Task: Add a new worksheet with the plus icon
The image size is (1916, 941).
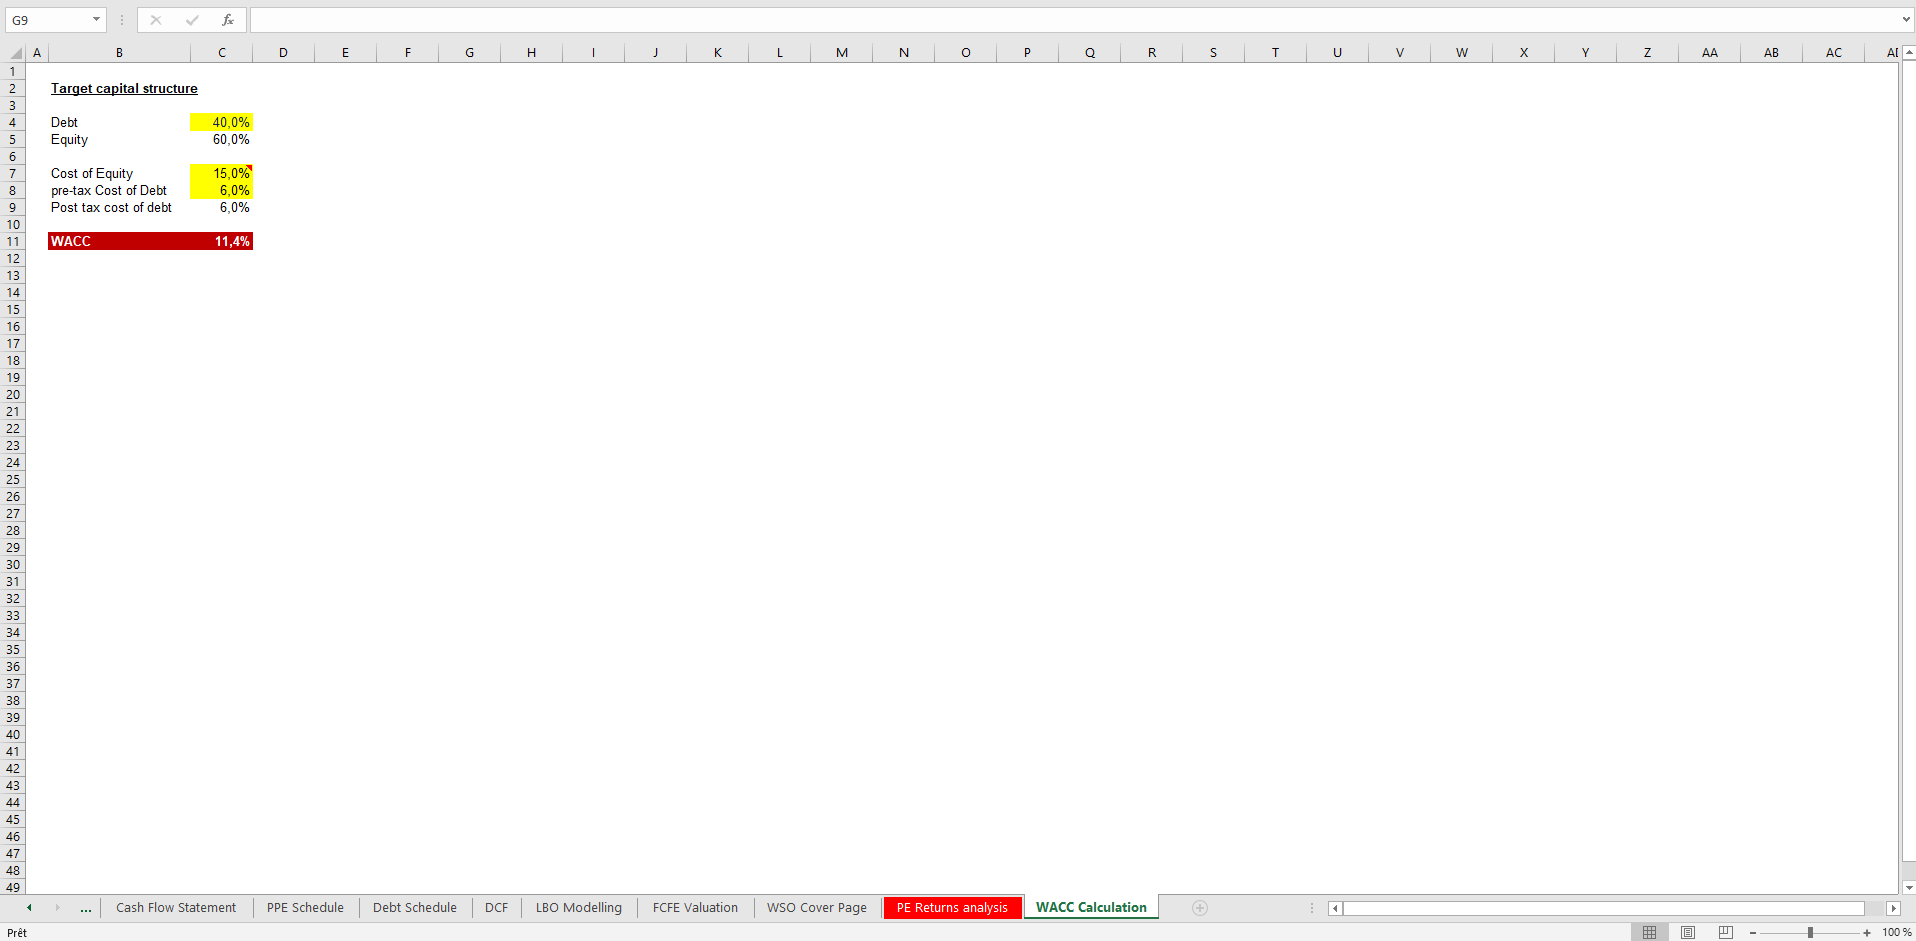Action: point(1199,908)
